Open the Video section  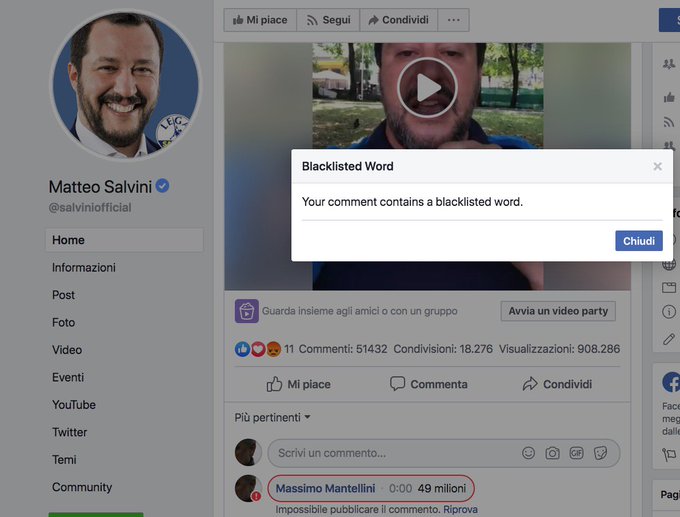tap(67, 350)
